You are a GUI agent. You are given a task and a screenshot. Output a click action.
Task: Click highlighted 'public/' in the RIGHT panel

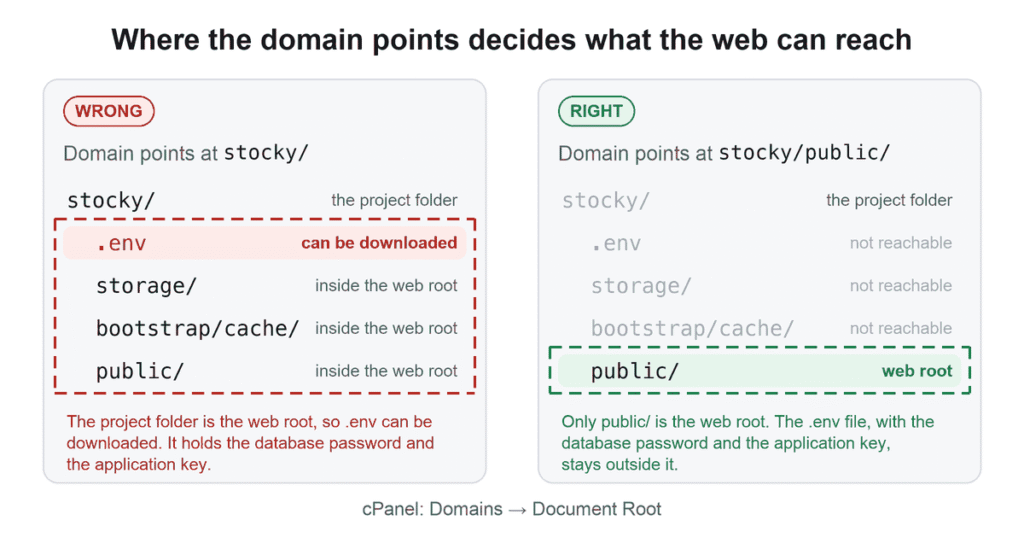pos(635,372)
